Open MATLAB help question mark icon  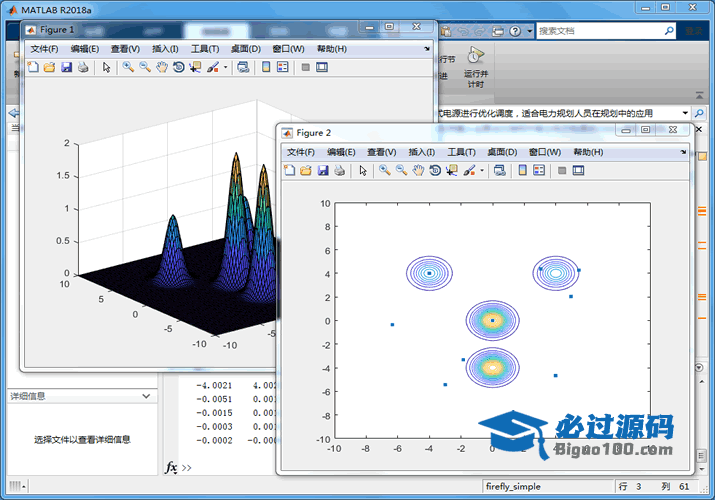[x=515, y=31]
